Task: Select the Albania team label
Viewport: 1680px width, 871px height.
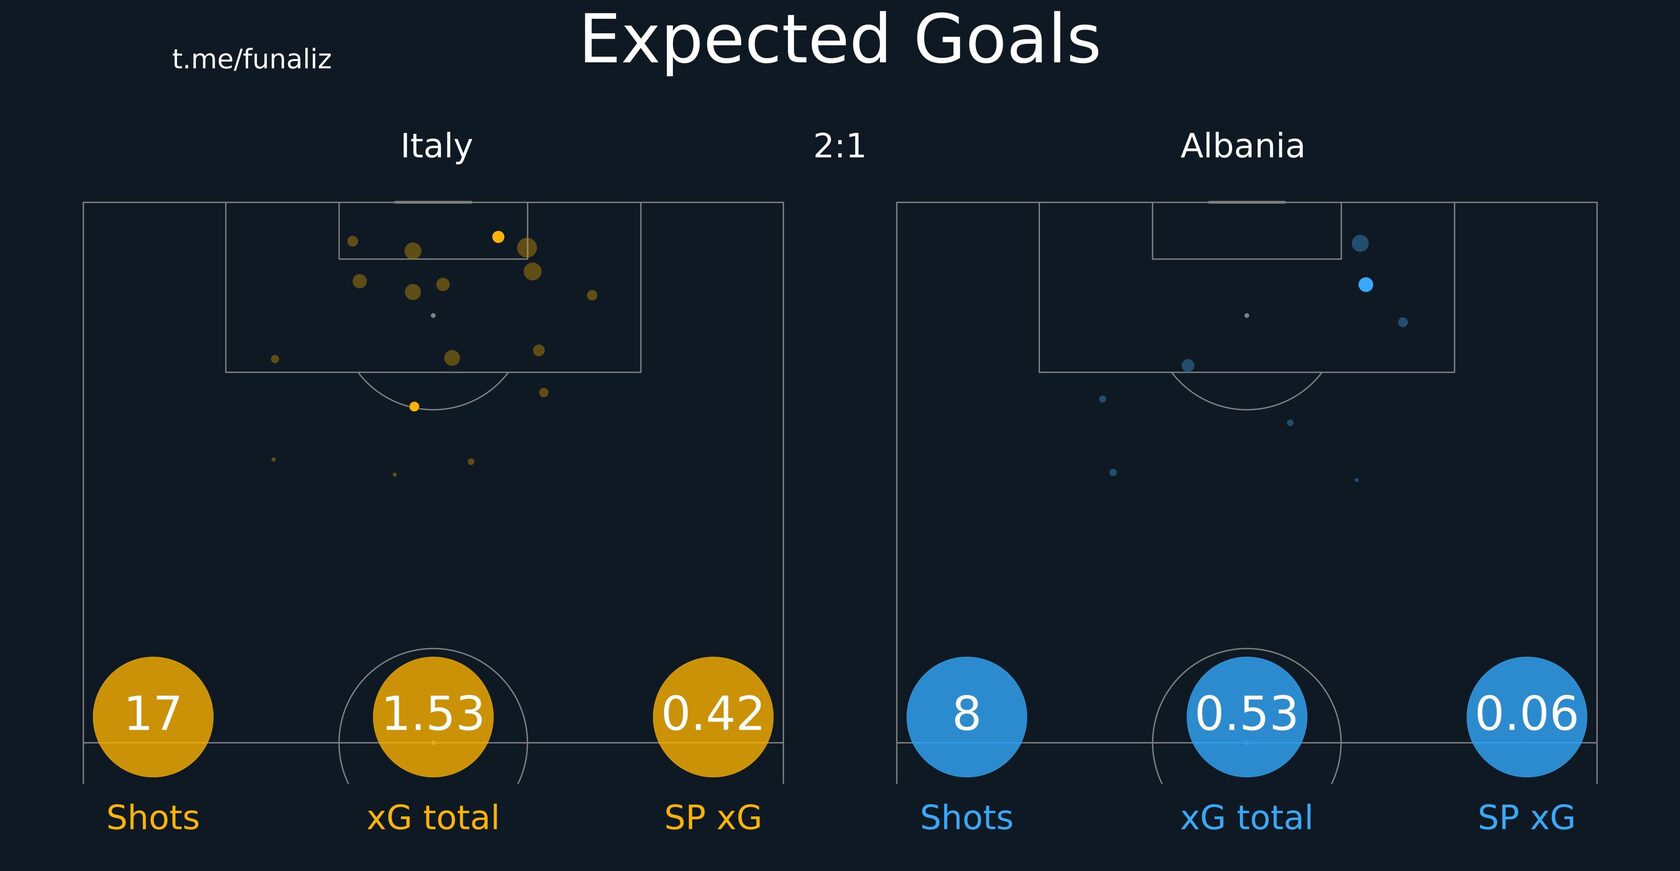Action: 1242,146
